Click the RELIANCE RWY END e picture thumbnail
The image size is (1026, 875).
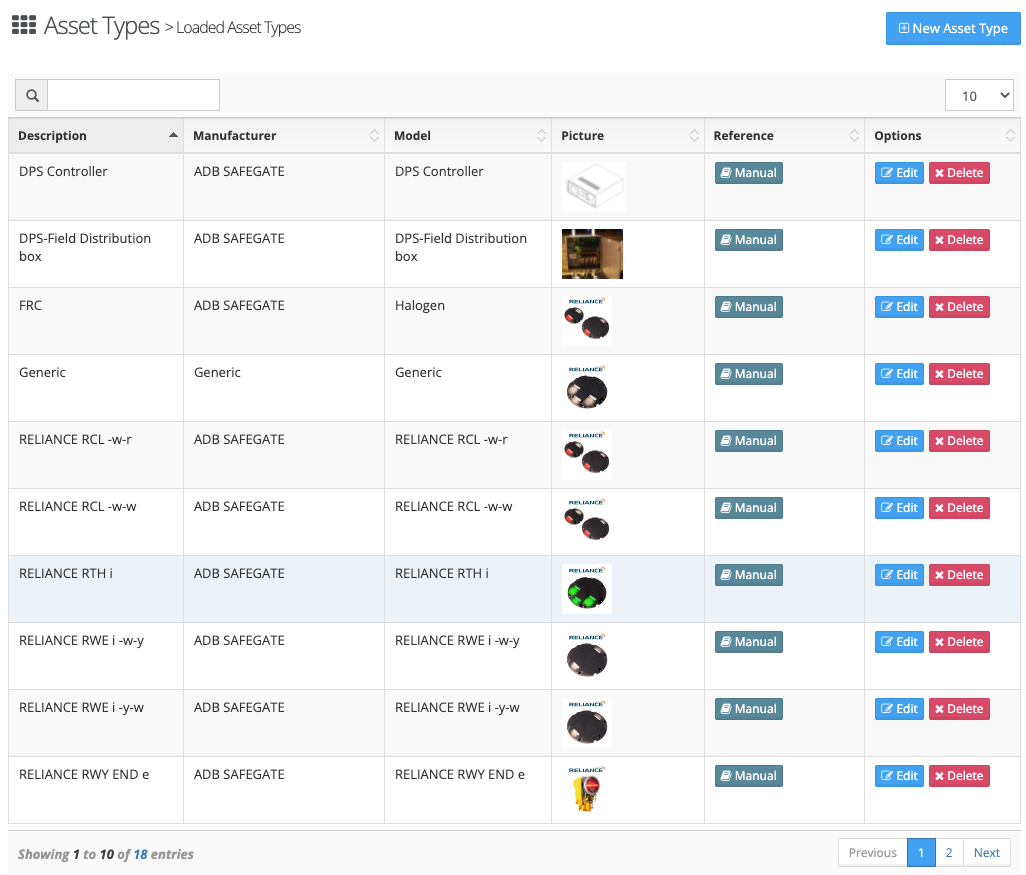(587, 790)
